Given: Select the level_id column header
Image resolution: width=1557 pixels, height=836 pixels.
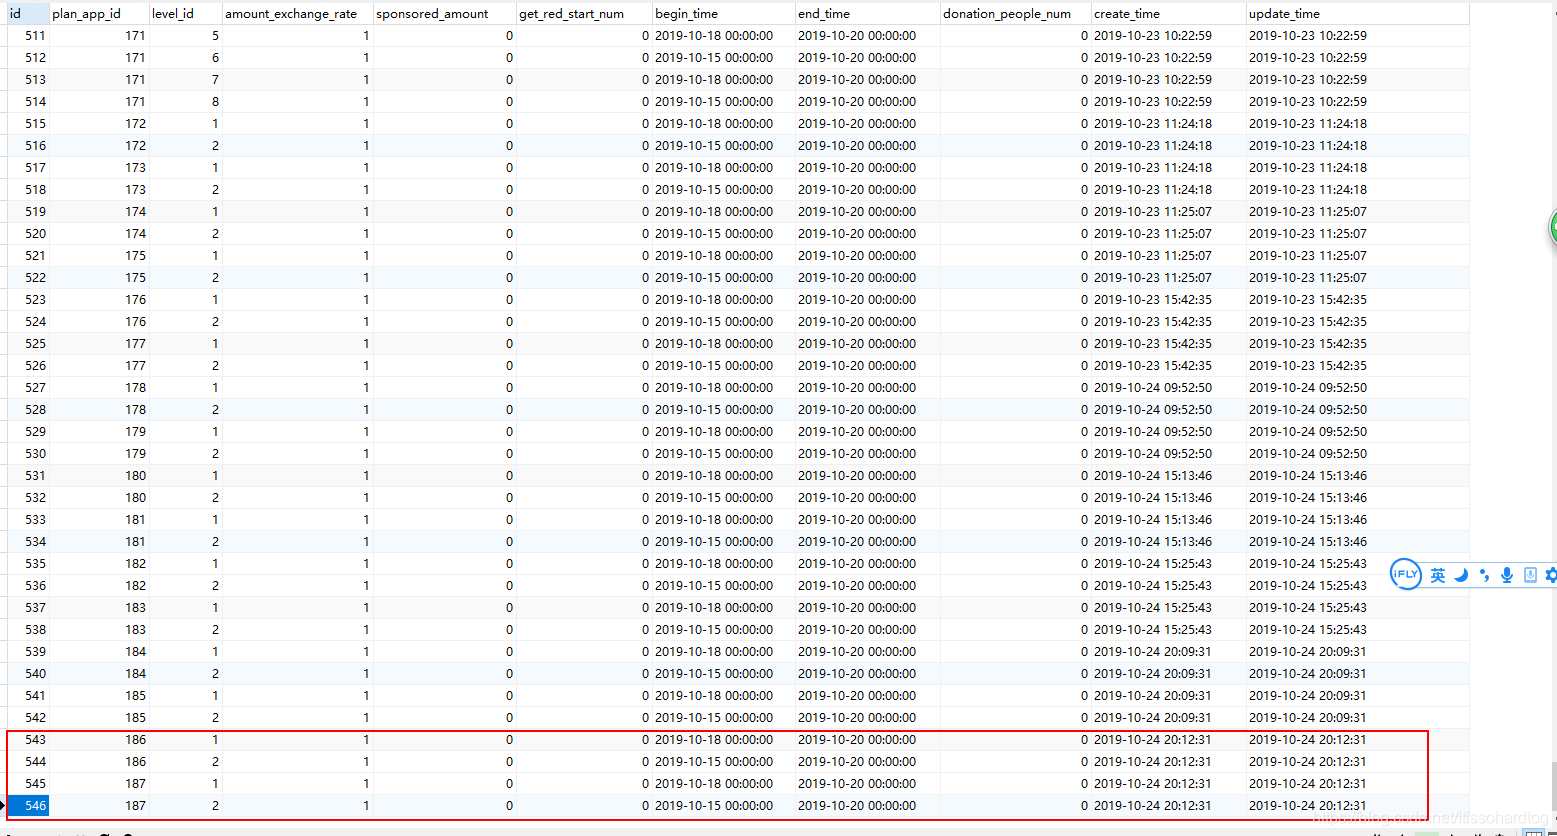Looking at the screenshot, I should [185, 14].
